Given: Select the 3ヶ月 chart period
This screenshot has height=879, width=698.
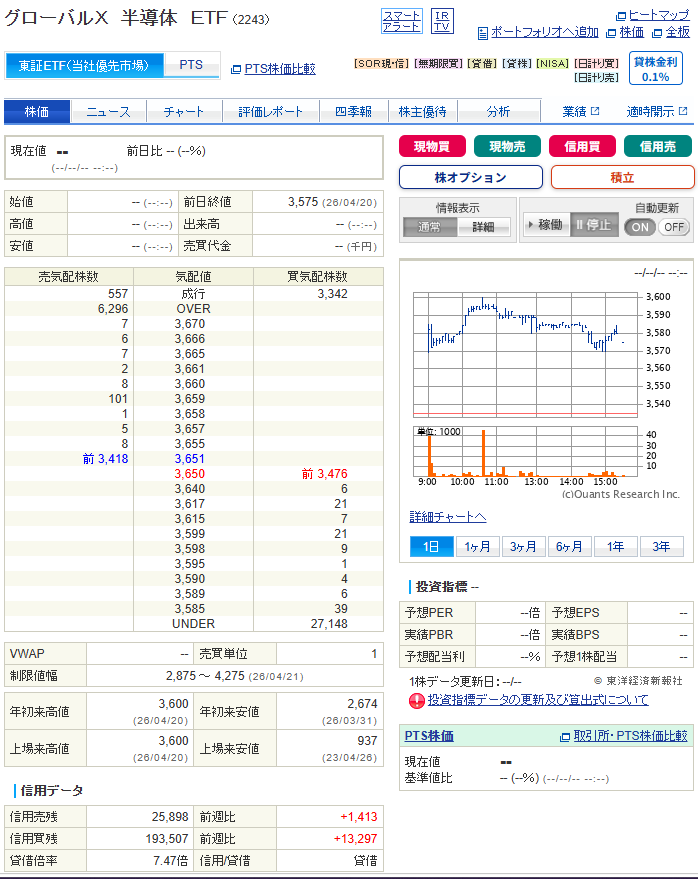Looking at the screenshot, I should tap(523, 546).
